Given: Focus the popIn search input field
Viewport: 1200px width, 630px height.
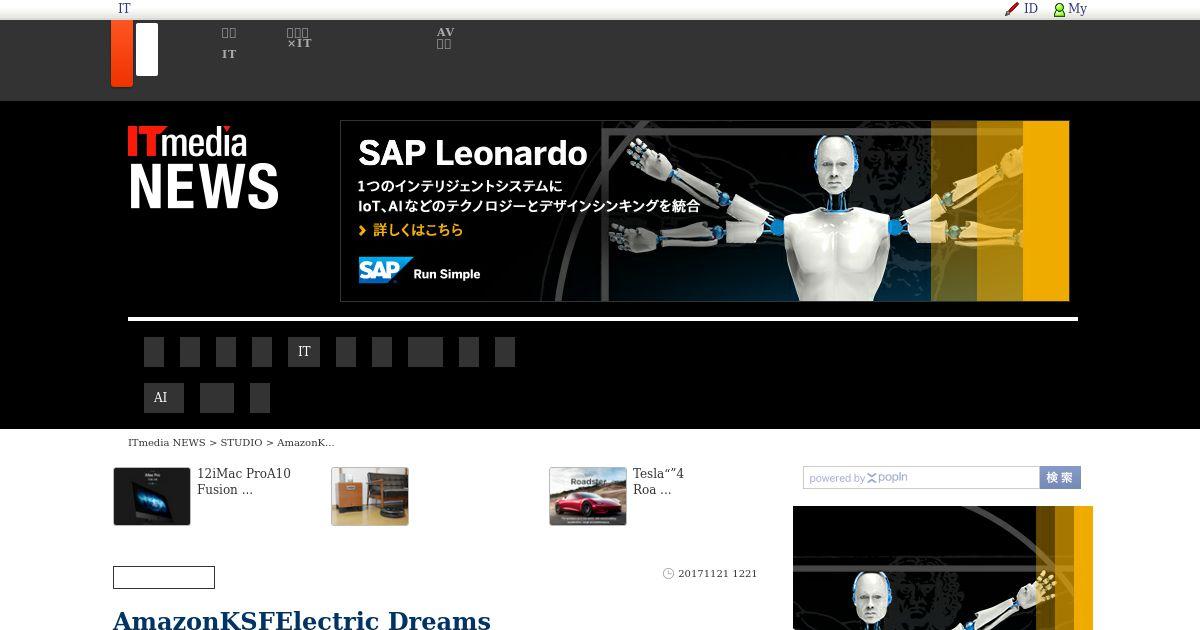Looking at the screenshot, I should click(x=921, y=478).
